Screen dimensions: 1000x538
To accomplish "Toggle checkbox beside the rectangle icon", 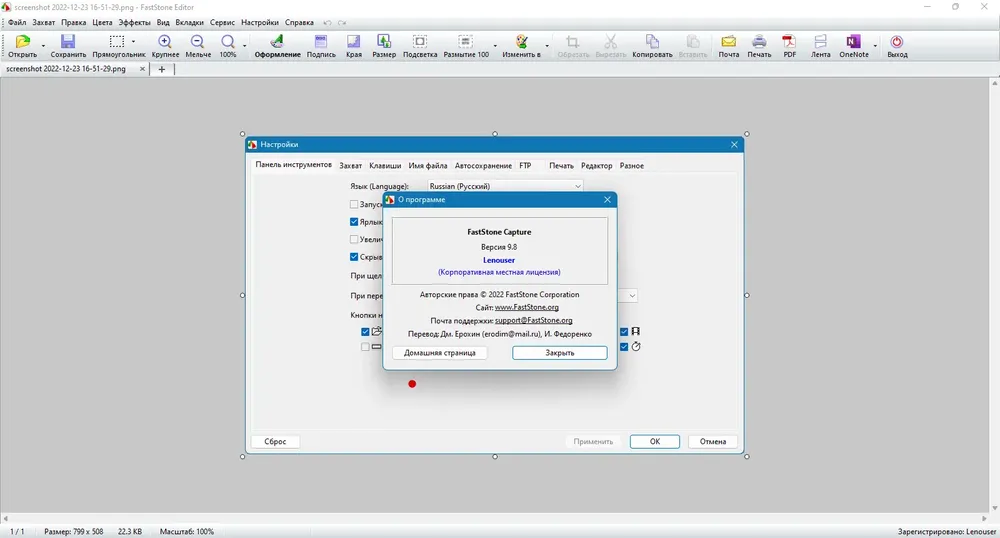I will pyautogui.click(x=365, y=347).
